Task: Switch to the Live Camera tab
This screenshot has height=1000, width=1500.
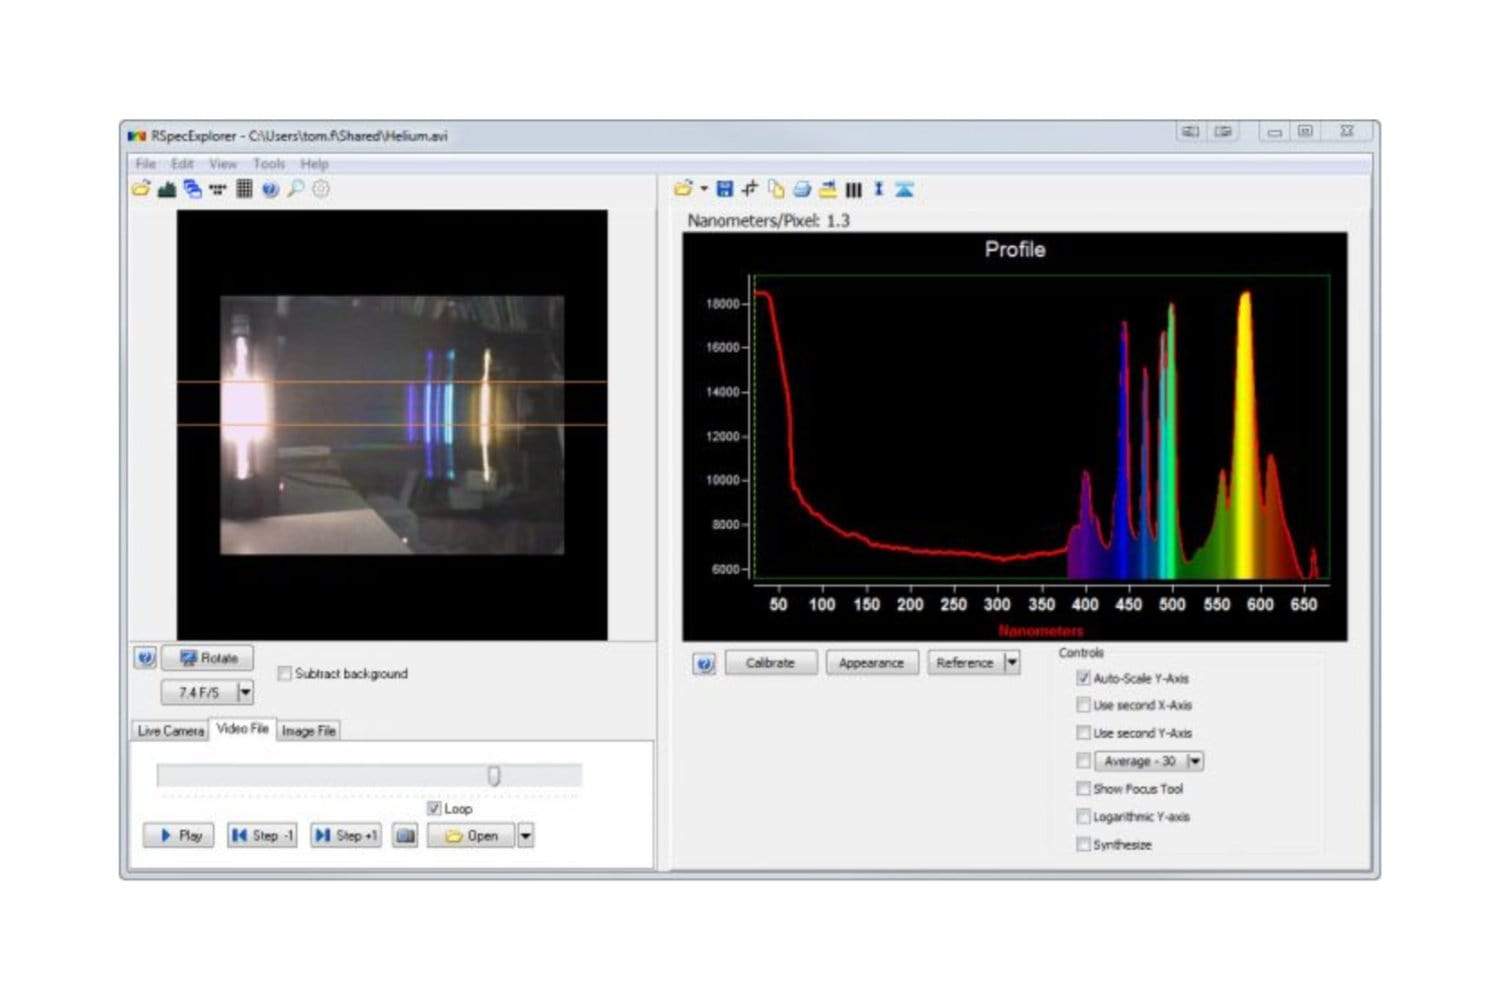Action: (170, 731)
